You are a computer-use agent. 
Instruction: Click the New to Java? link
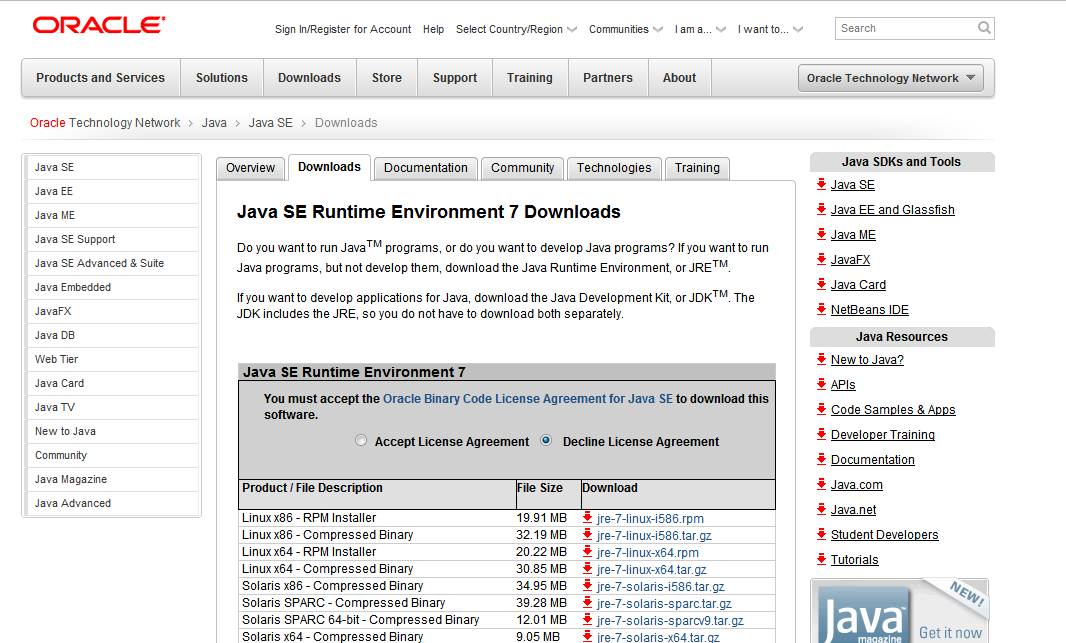point(867,359)
